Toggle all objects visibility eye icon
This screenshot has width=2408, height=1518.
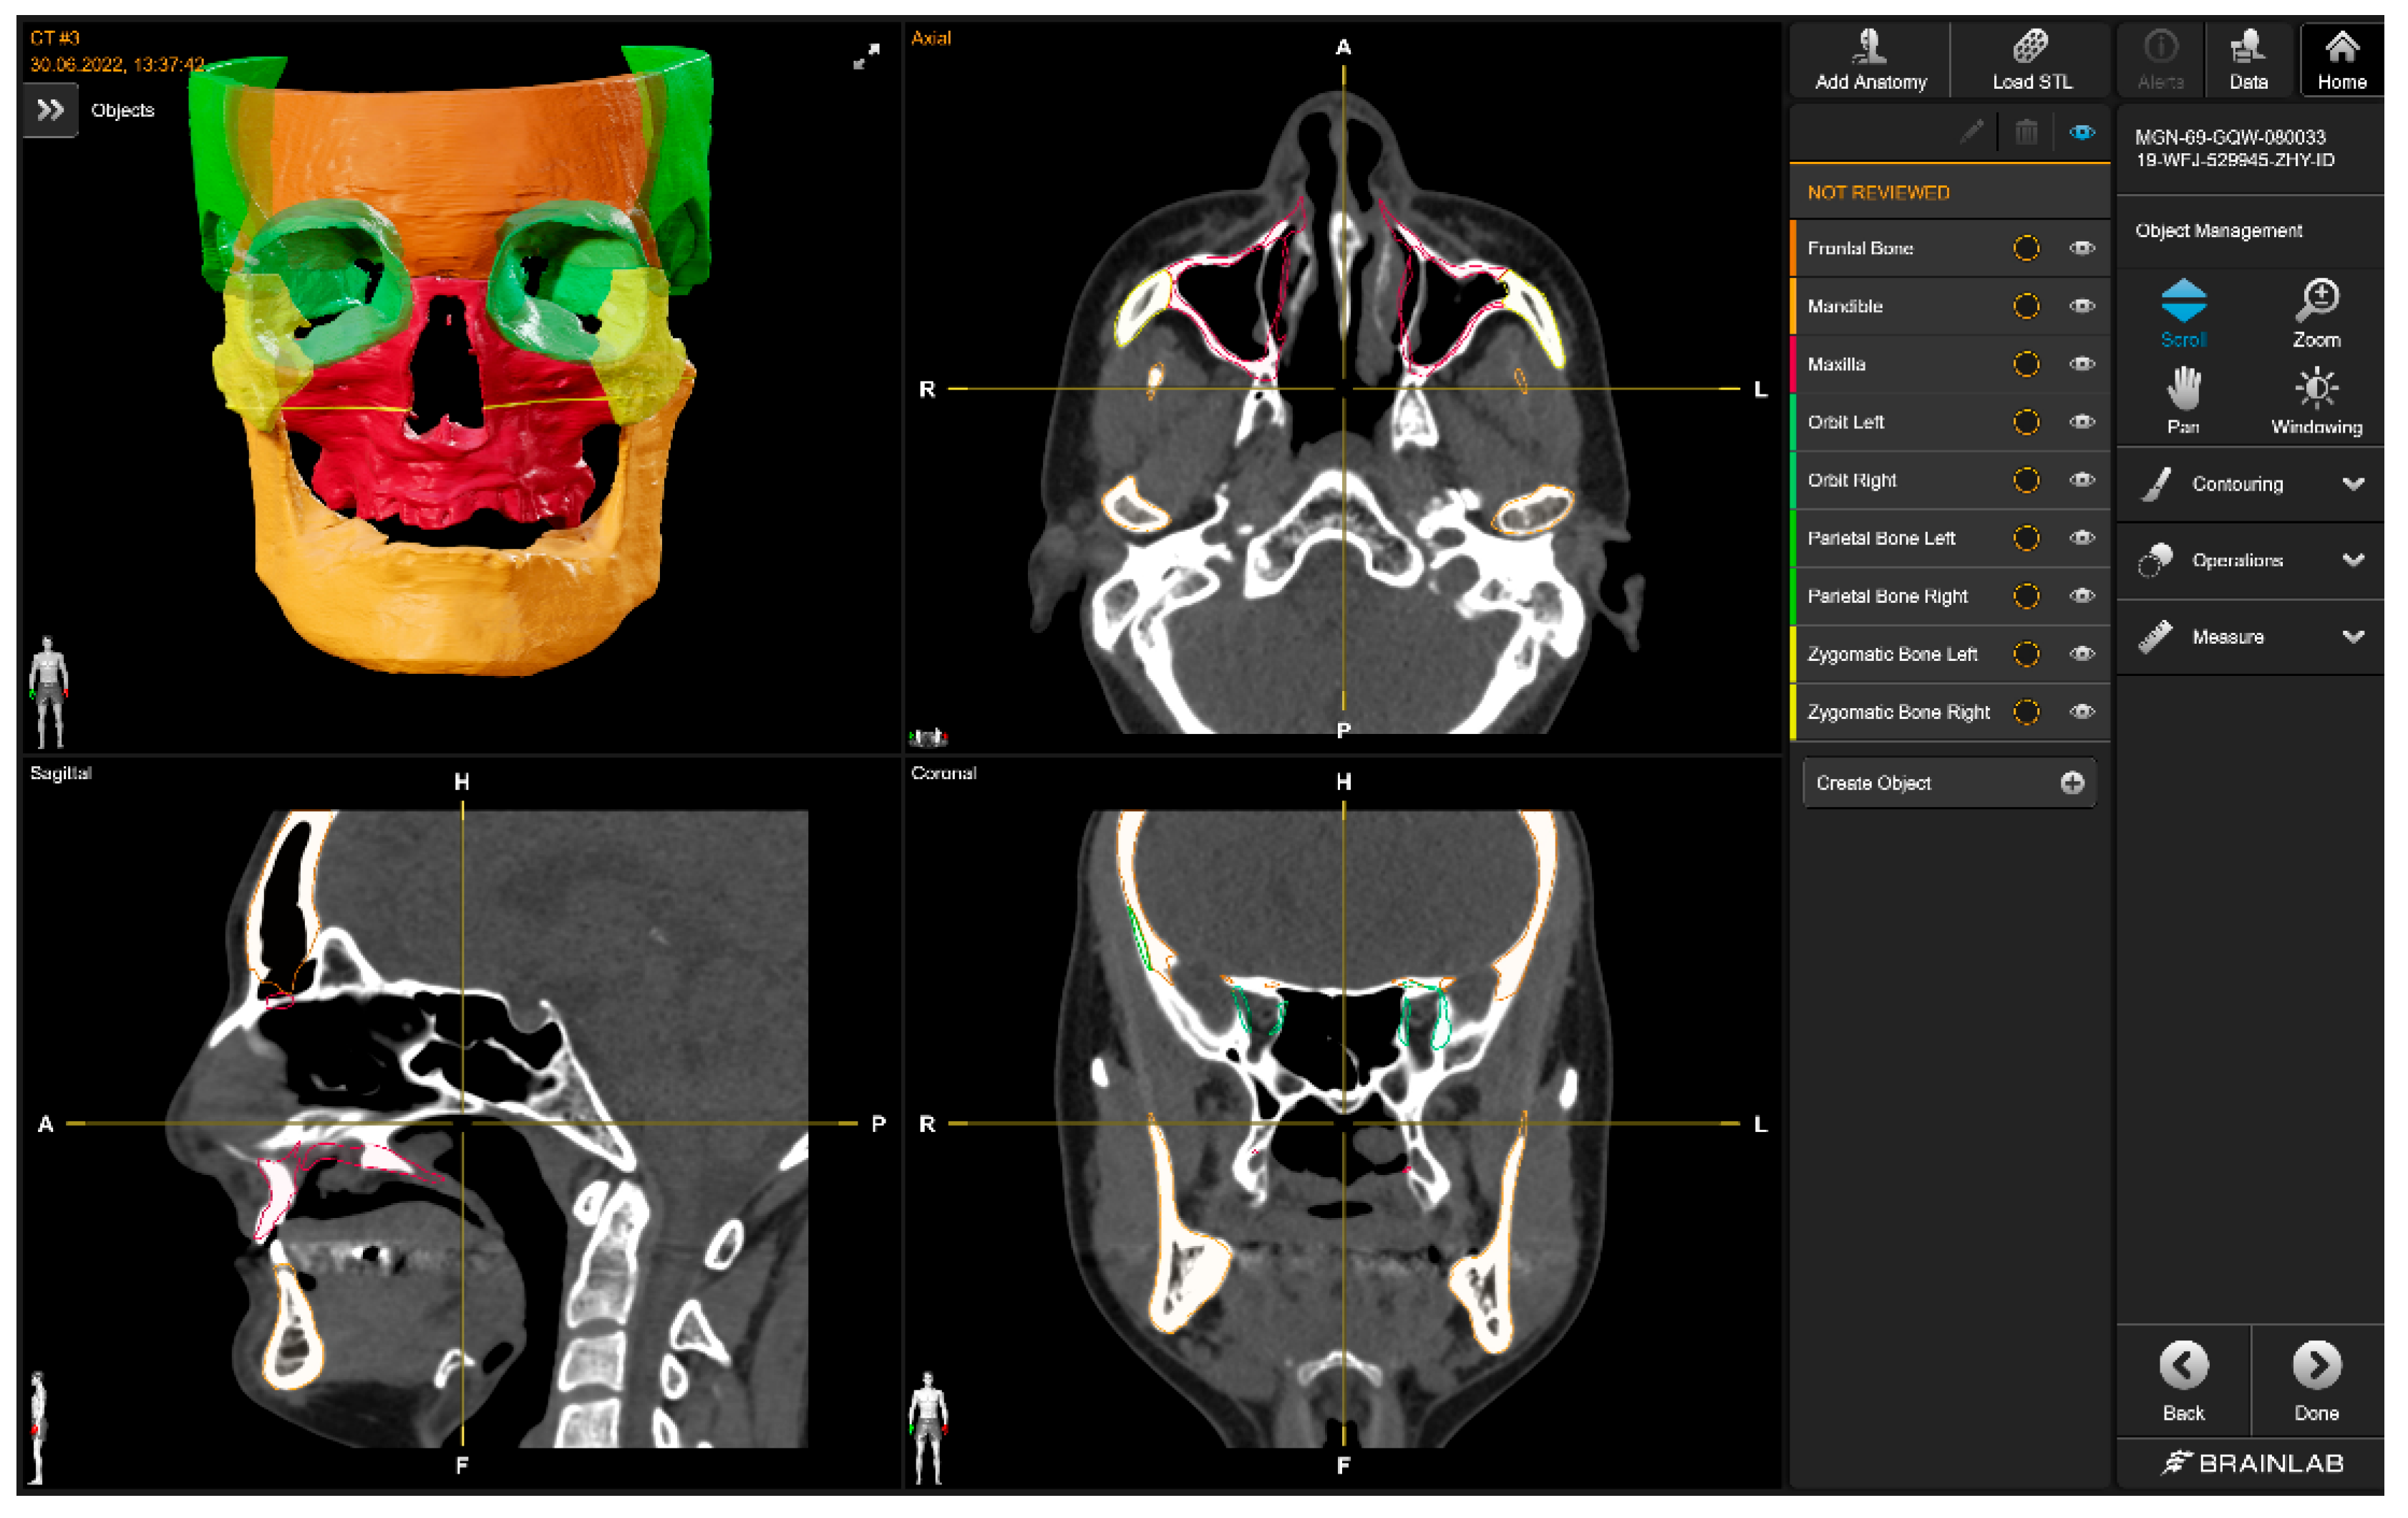(2082, 132)
